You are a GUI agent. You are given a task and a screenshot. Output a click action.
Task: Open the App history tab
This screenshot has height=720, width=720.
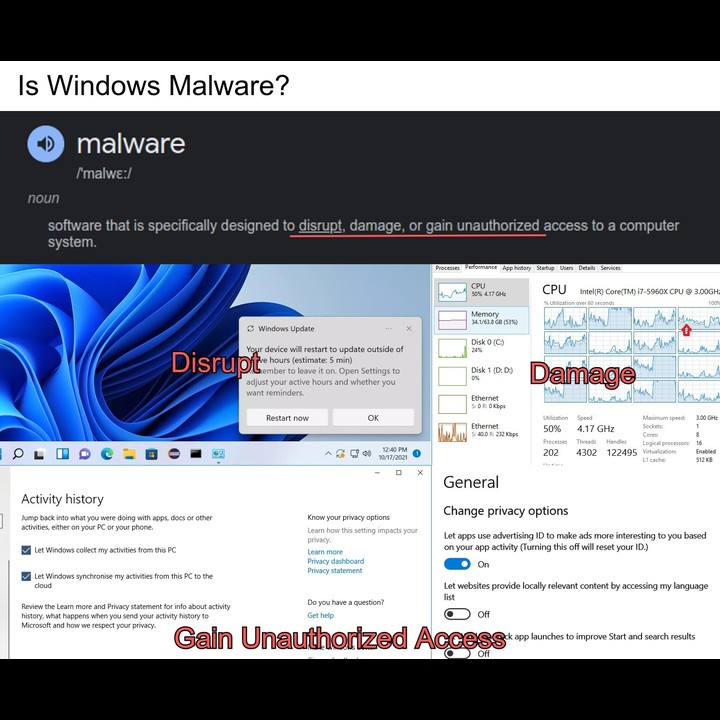pos(517,268)
